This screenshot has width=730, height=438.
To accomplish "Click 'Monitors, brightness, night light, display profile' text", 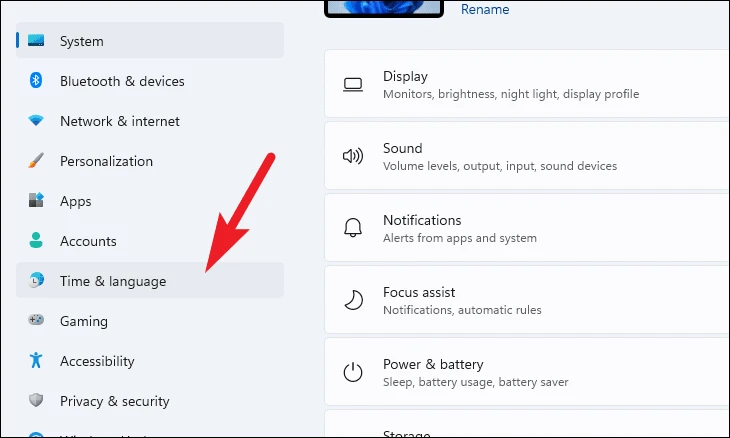I will [511, 94].
